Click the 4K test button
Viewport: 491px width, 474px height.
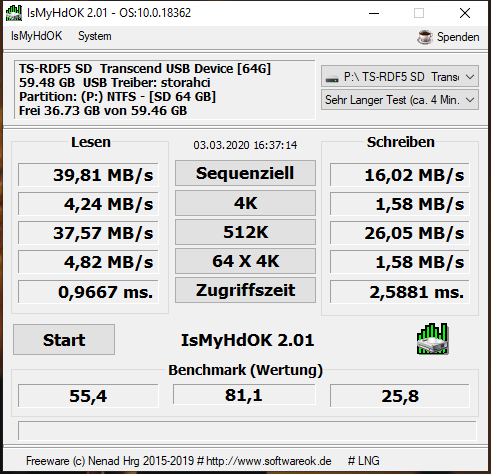click(x=245, y=203)
